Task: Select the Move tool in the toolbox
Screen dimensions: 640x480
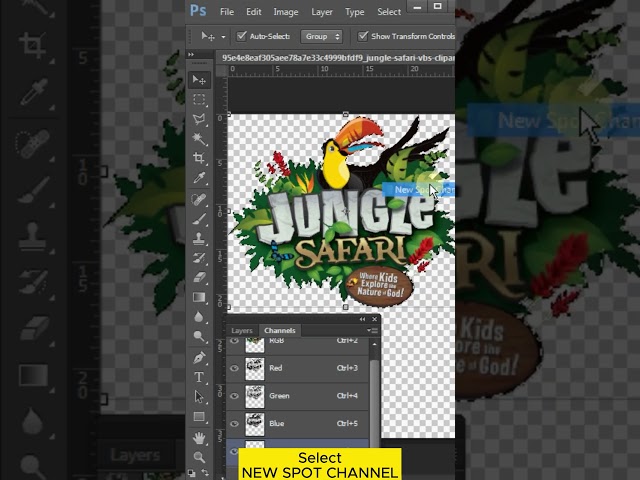Action: pyautogui.click(x=199, y=80)
